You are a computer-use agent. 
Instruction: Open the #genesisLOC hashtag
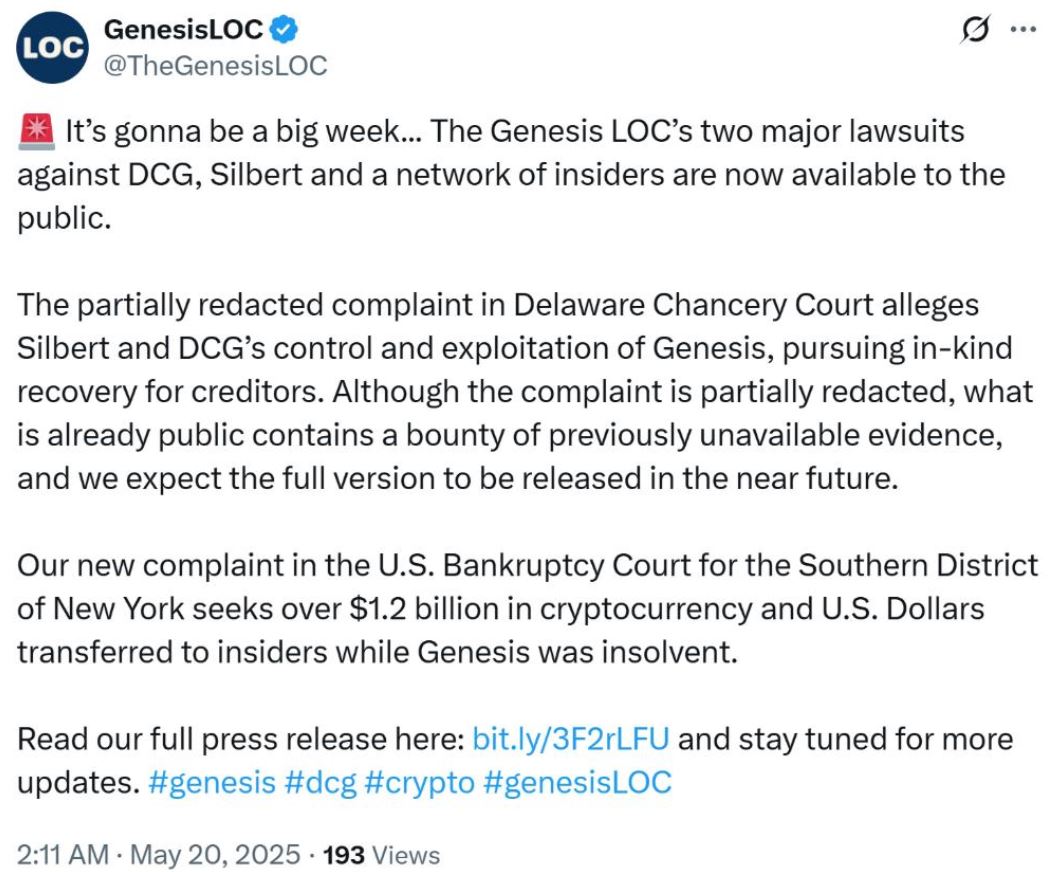pyautogui.click(x=577, y=782)
